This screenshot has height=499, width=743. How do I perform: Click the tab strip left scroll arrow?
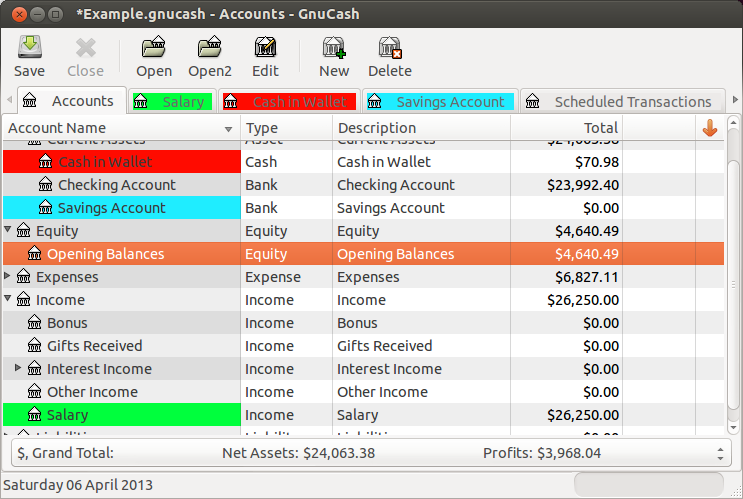[9, 100]
